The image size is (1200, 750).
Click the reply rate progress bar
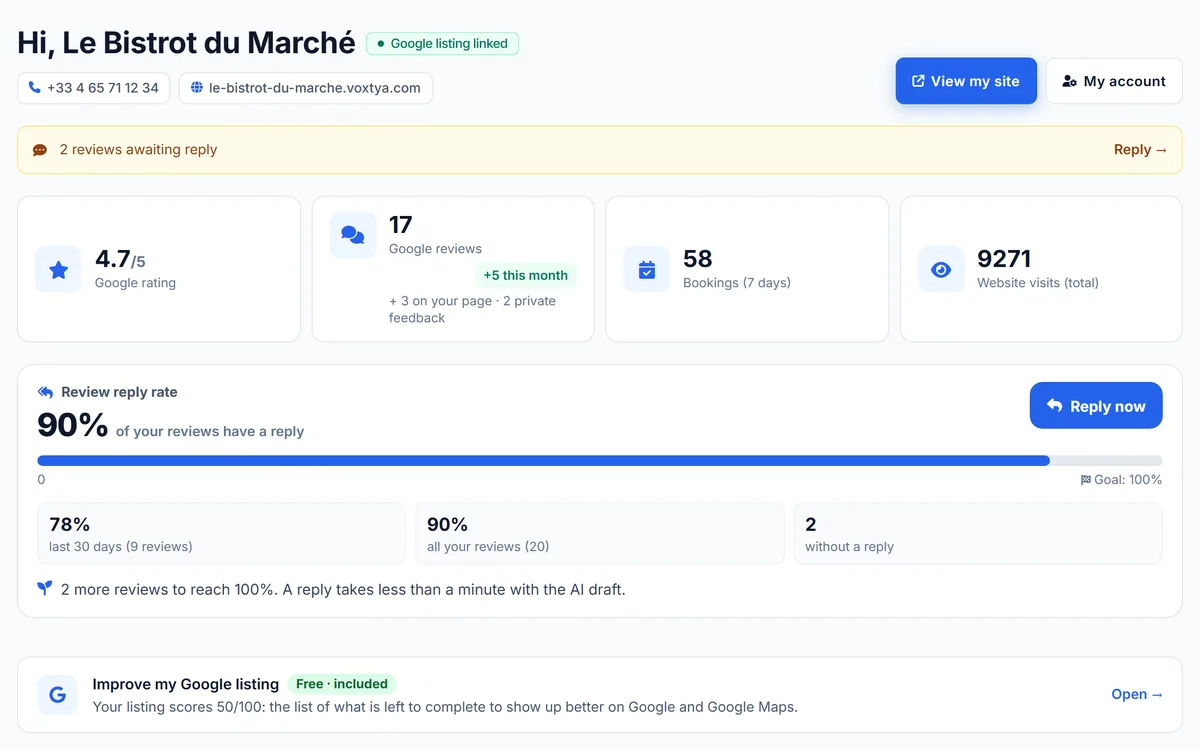[600, 461]
